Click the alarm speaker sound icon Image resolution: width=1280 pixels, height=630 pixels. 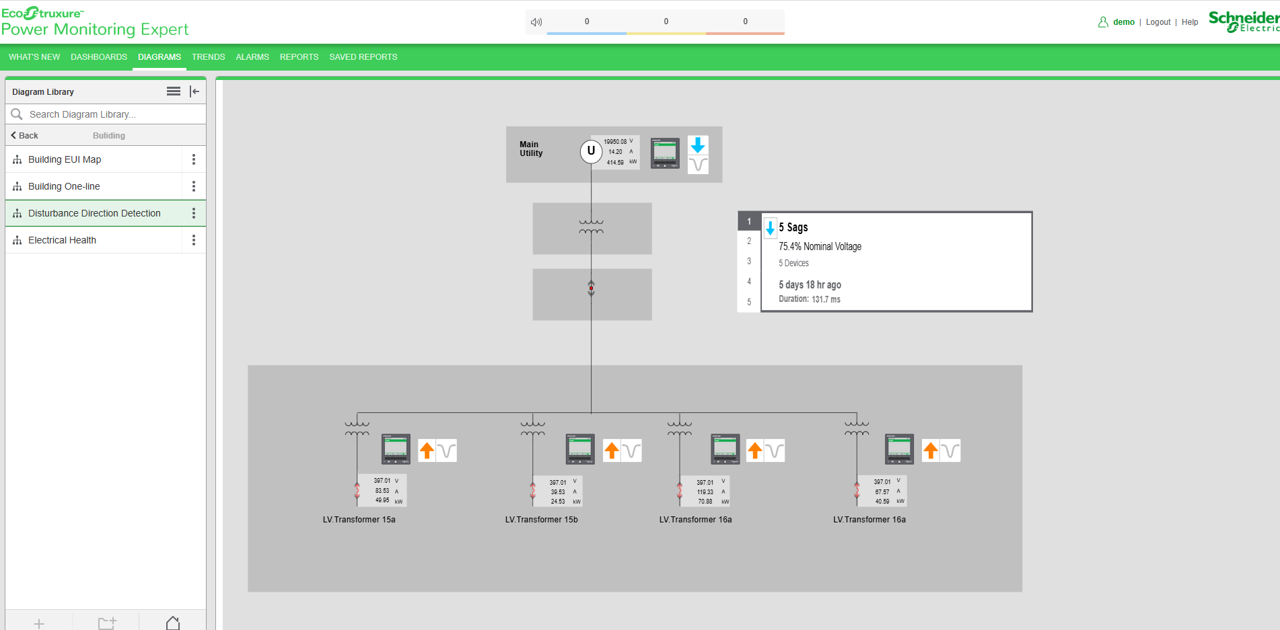coord(537,22)
